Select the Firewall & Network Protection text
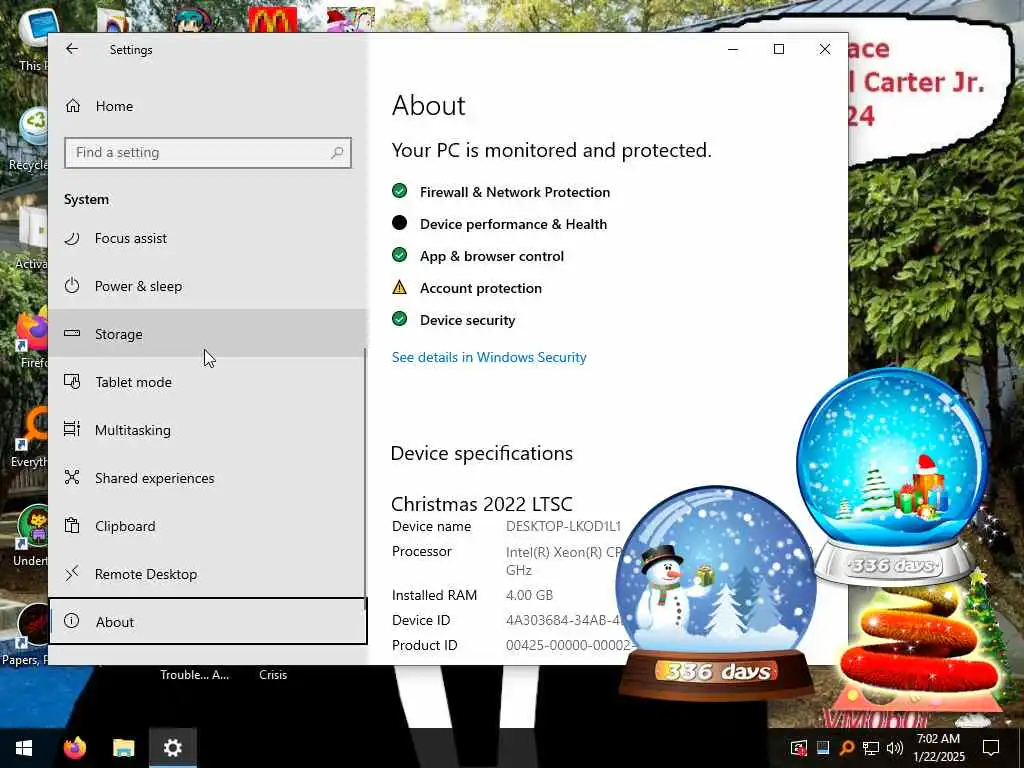The height and width of the screenshot is (768, 1024). pos(515,192)
